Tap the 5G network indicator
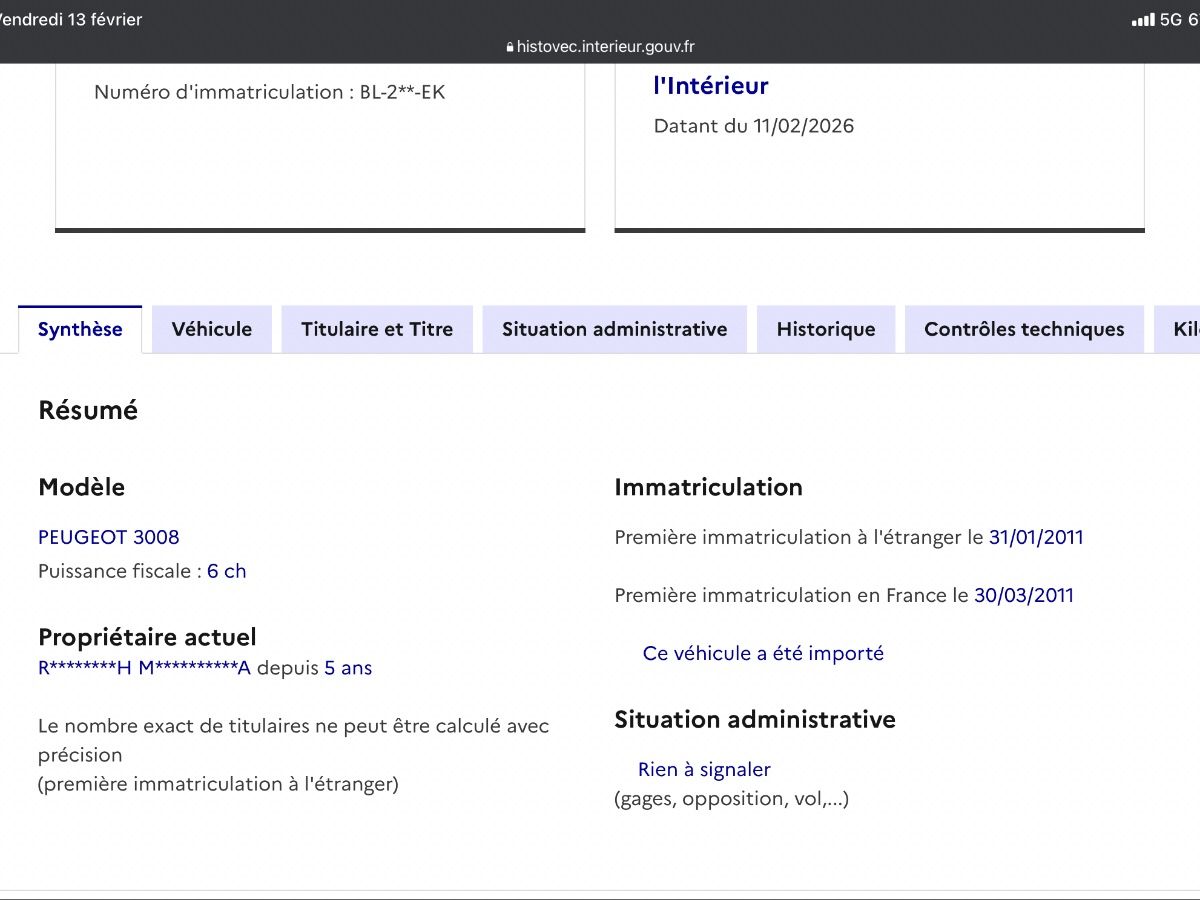1200x900 pixels. (1170, 20)
